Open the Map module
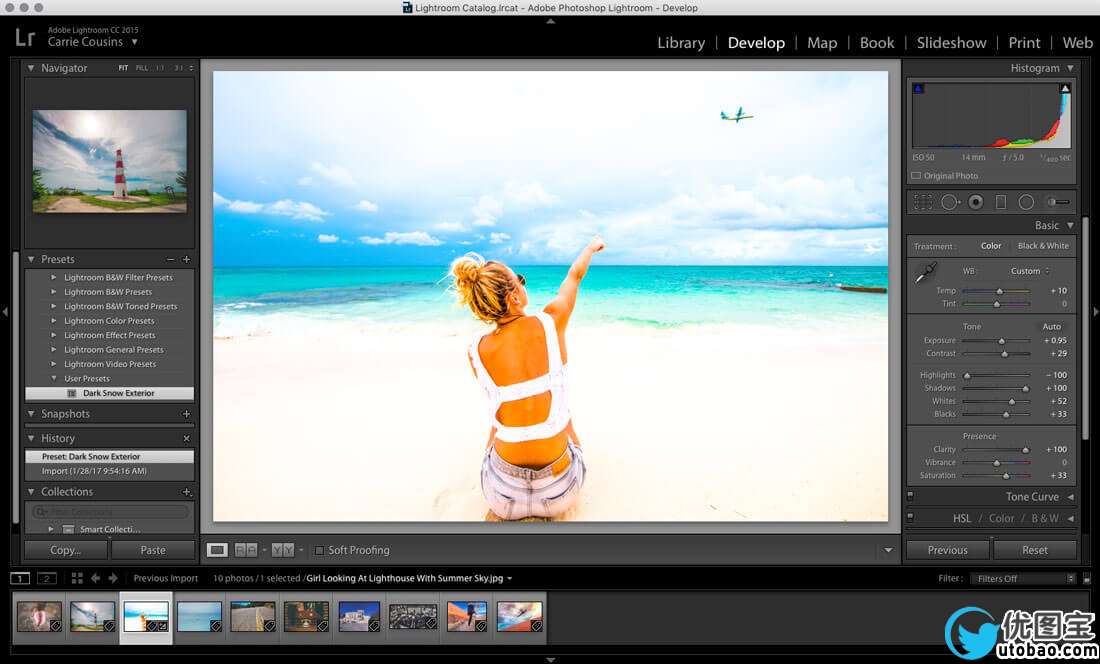The height and width of the screenshot is (664, 1100). (x=821, y=43)
